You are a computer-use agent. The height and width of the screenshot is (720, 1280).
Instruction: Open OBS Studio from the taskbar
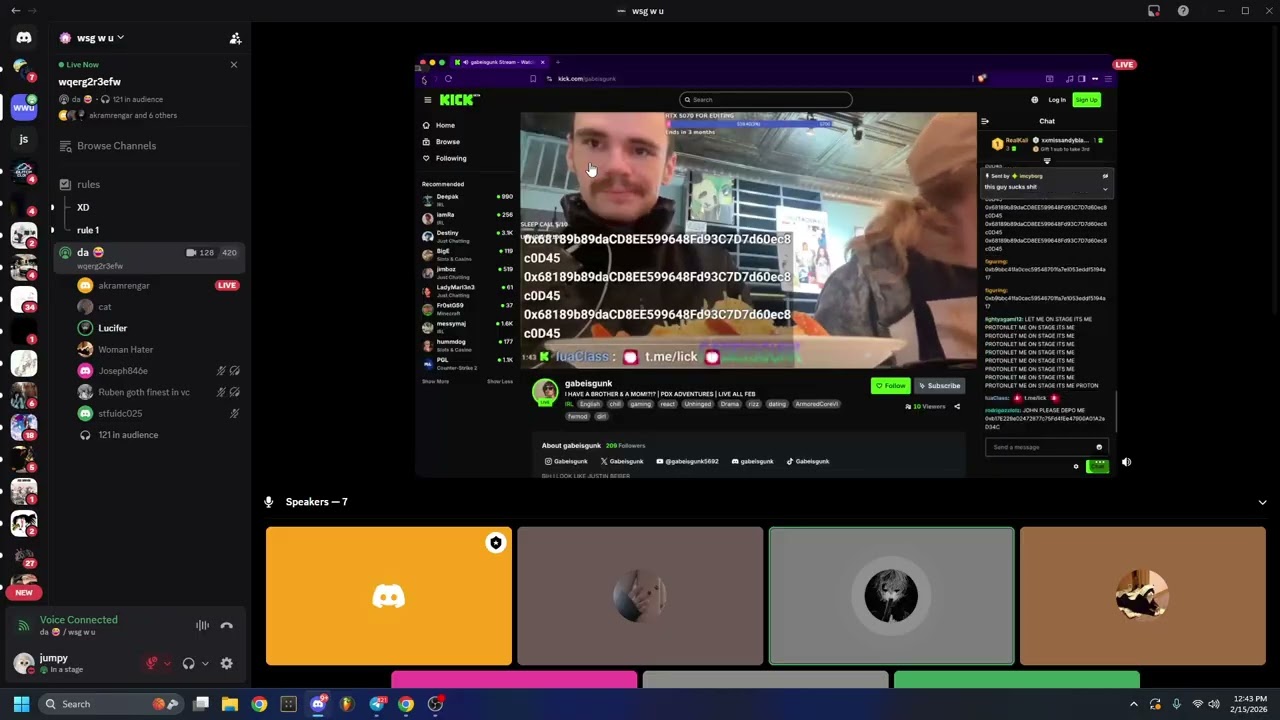tap(435, 704)
